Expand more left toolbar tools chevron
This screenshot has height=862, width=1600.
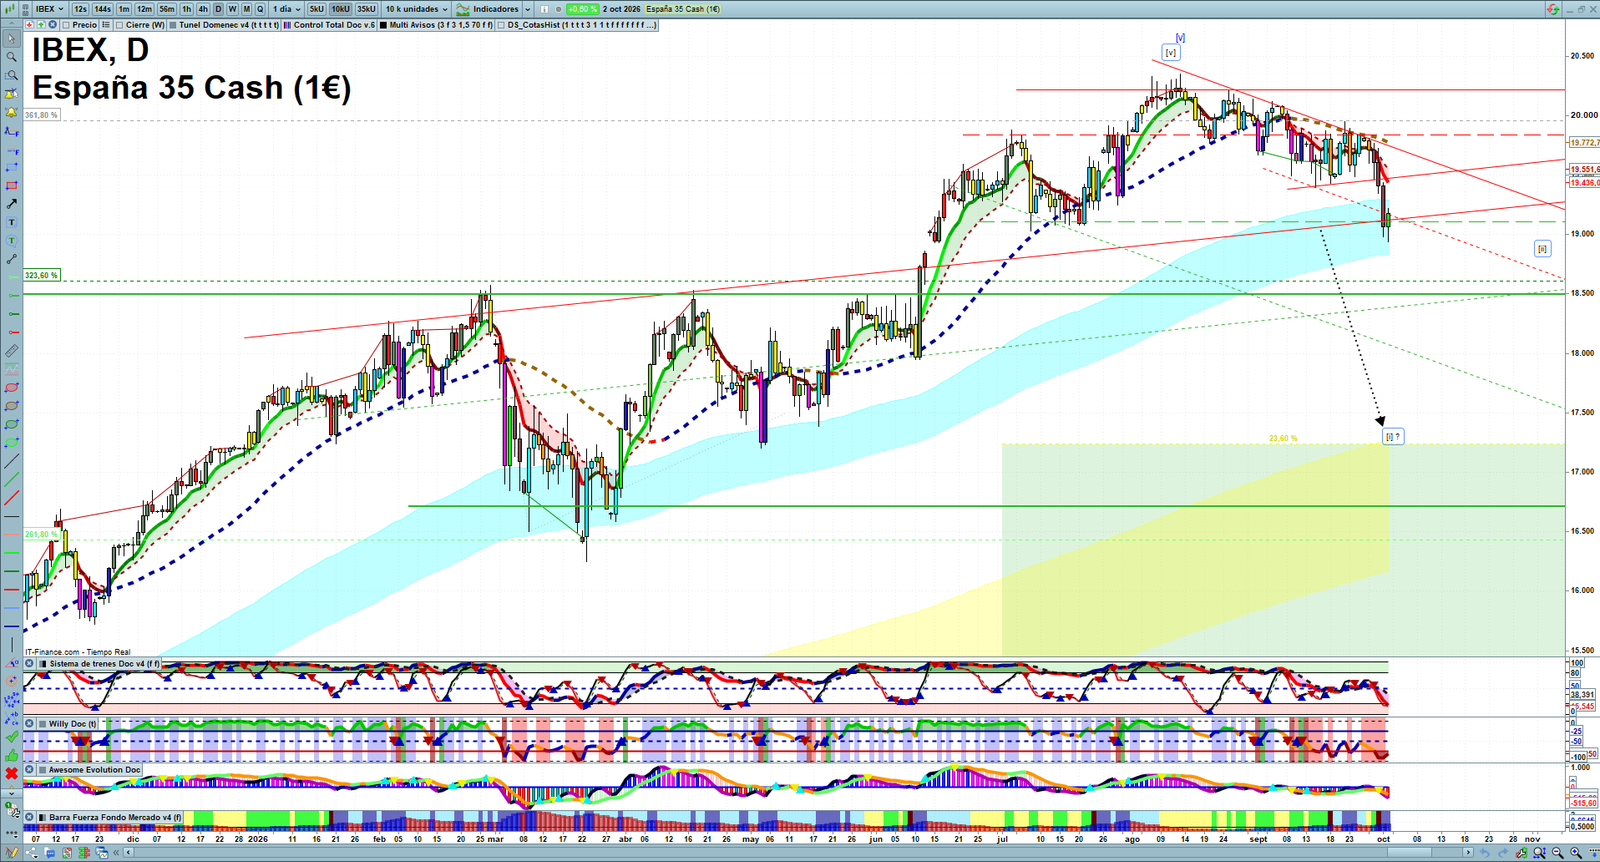coord(11,793)
